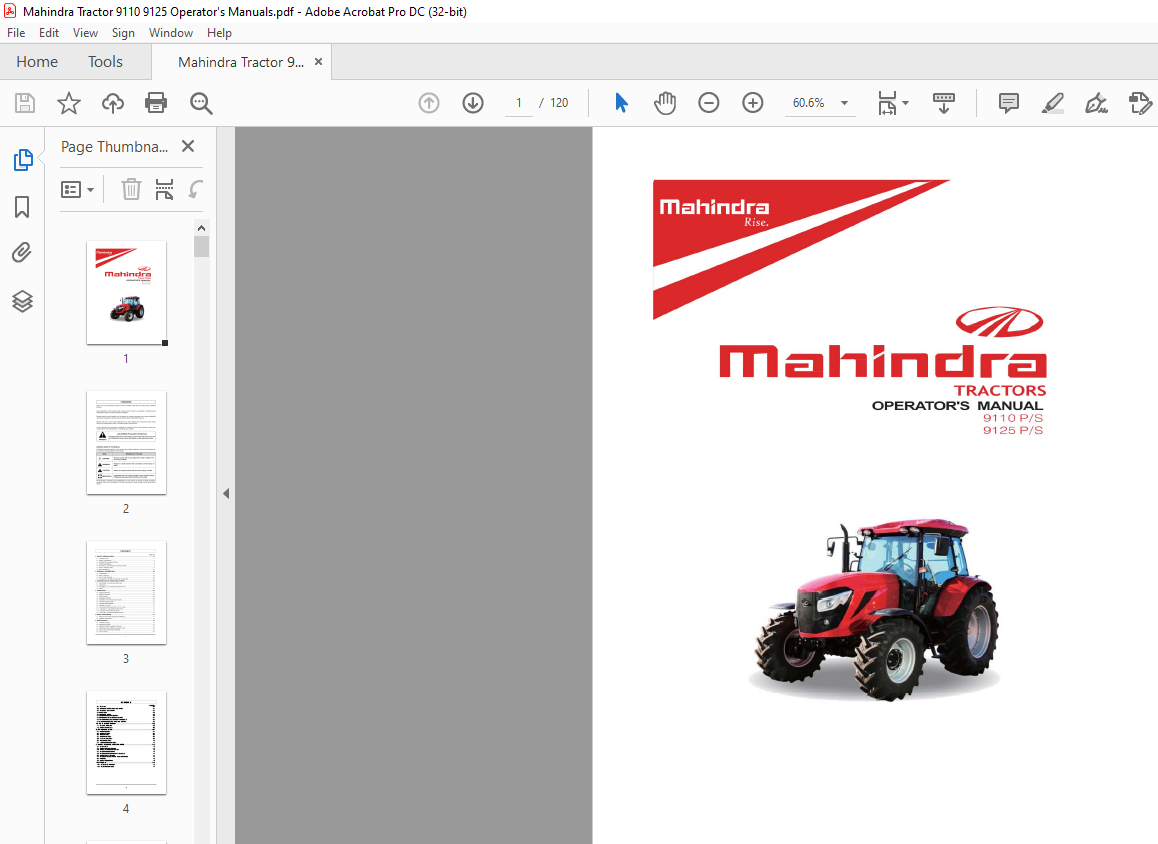Screen dimensions: 1158x844
Task: Click the '9110 P/S' model text
Action: click(1013, 418)
